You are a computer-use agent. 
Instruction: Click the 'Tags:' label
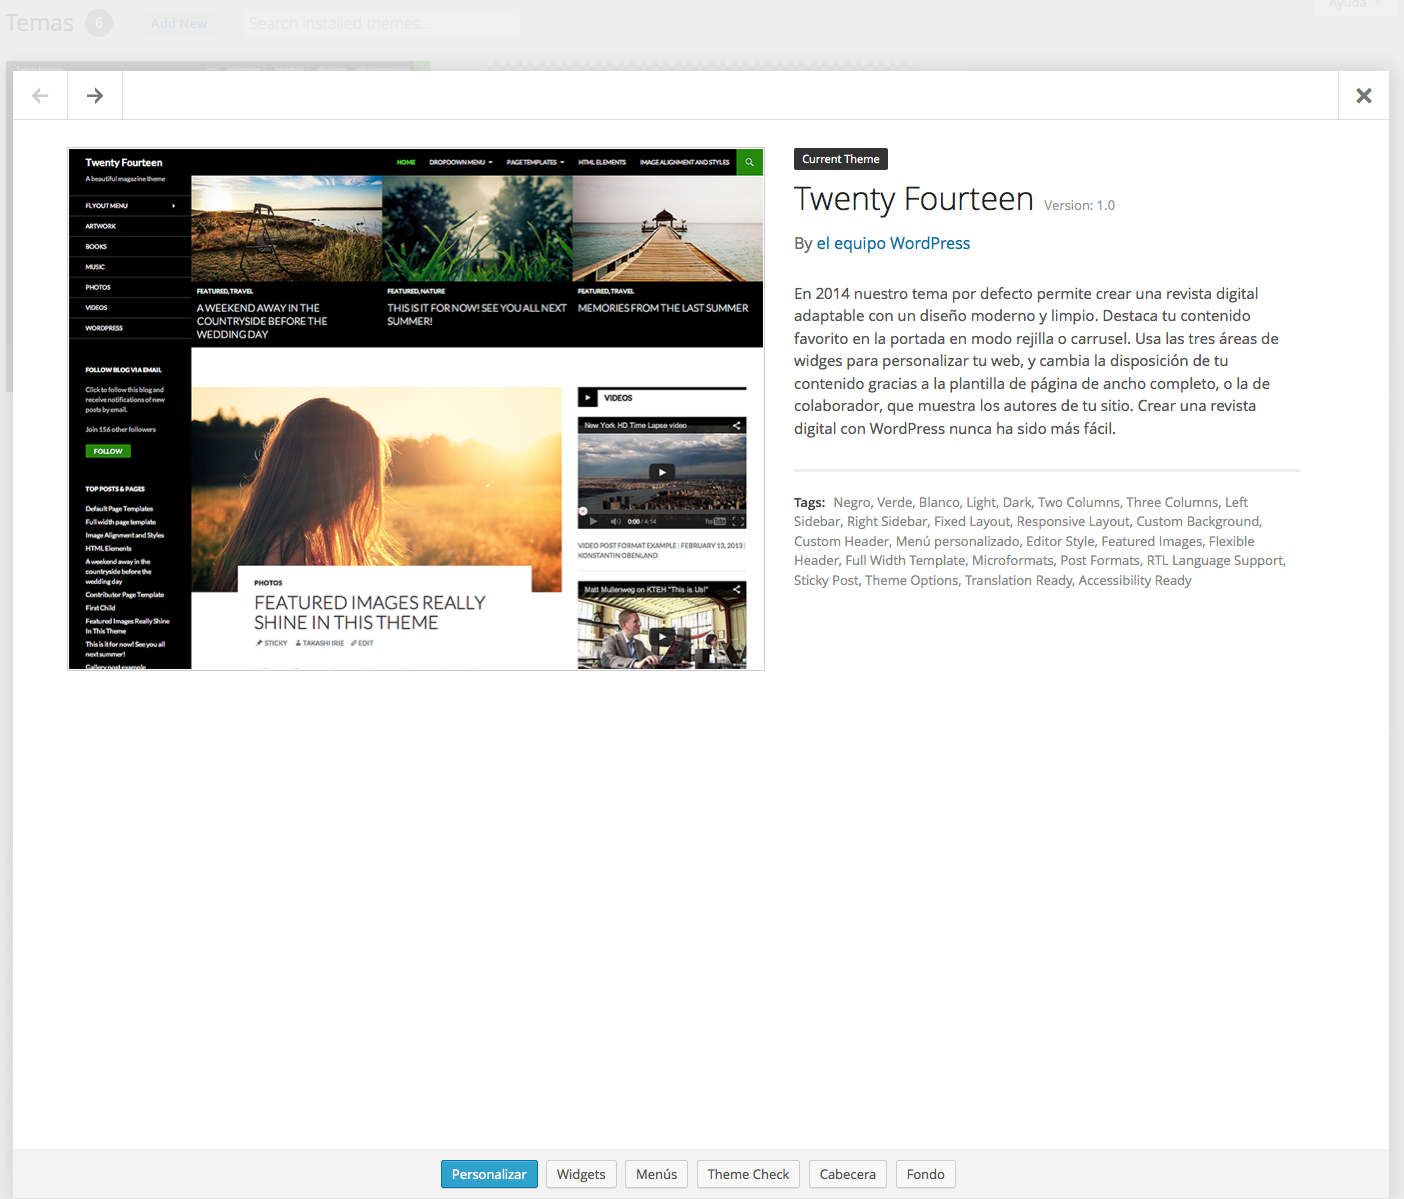tap(809, 502)
